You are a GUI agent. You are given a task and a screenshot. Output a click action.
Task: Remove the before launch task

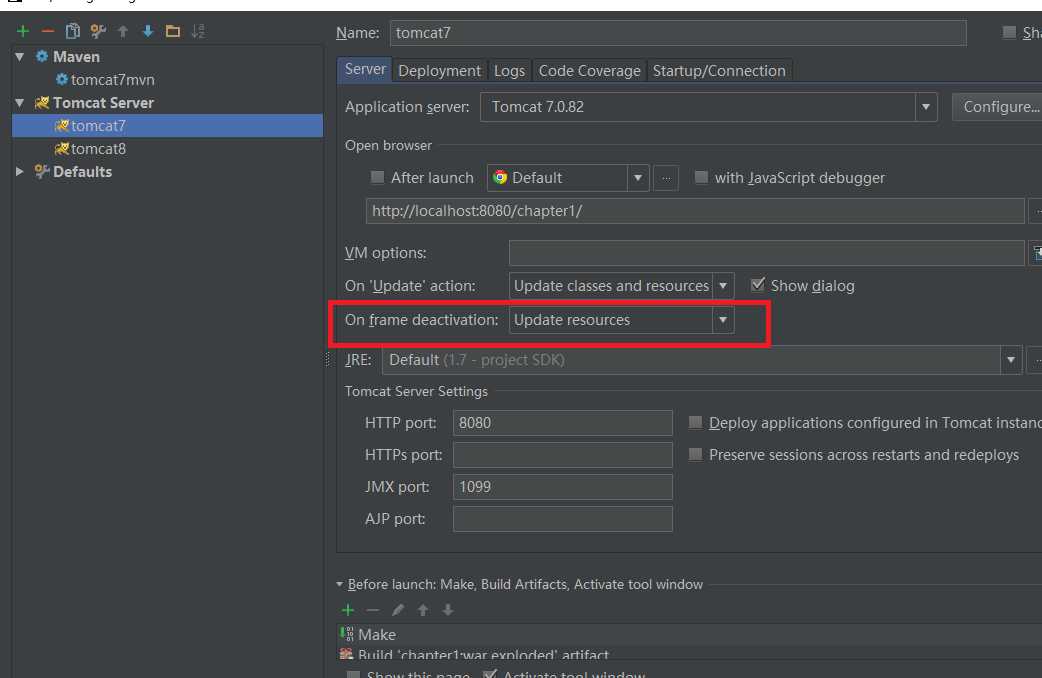click(x=373, y=610)
